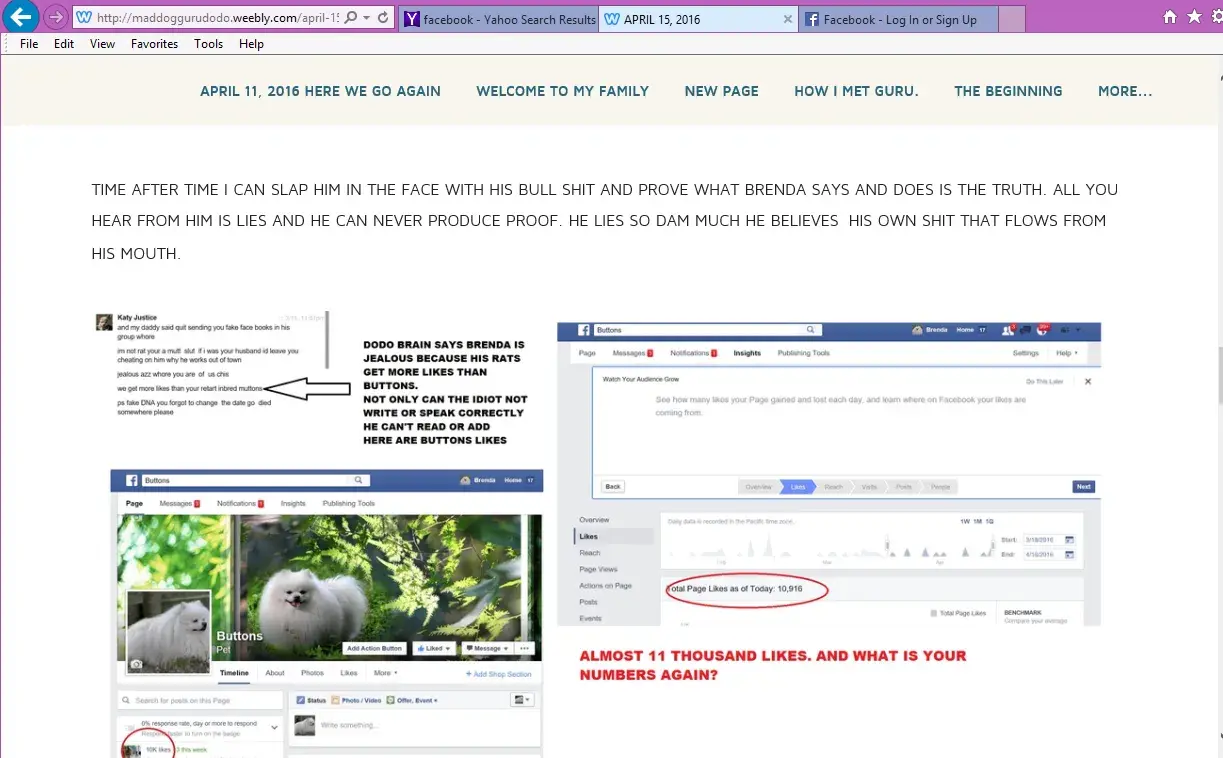Open the NEW PAGE link
The height and width of the screenshot is (758, 1223).
[721, 91]
